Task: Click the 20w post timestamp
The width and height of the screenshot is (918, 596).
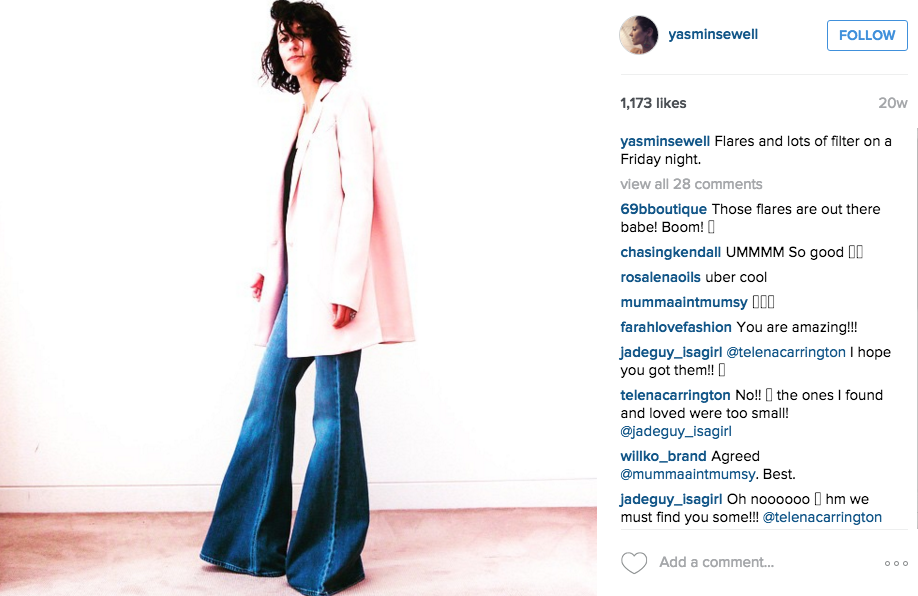Action: point(893,103)
